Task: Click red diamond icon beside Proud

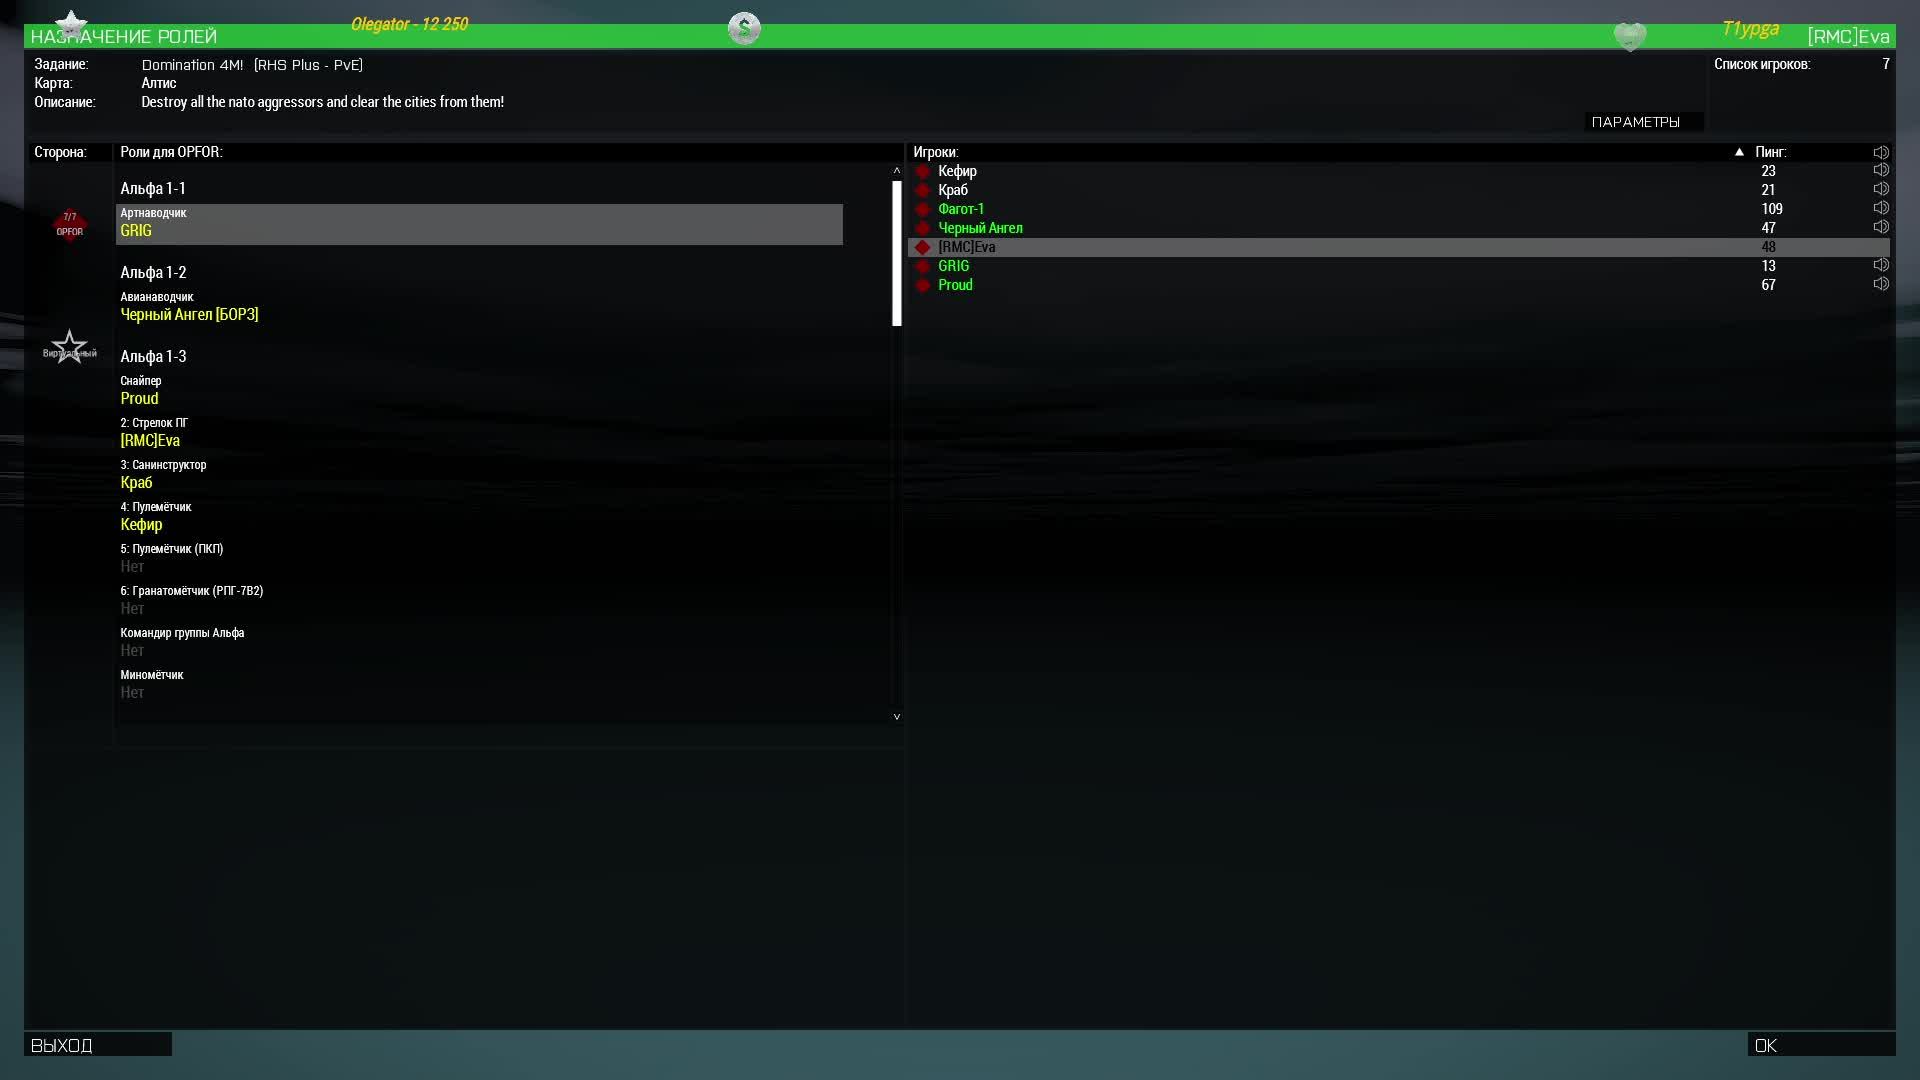Action: pos(923,285)
